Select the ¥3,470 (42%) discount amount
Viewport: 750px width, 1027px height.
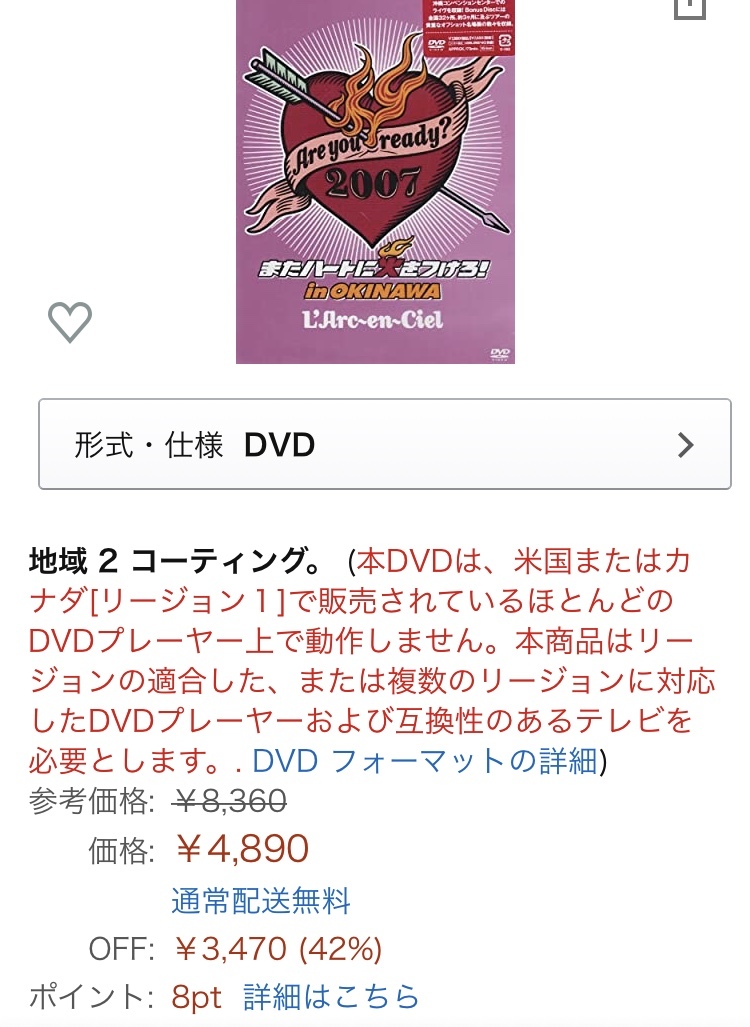[x=278, y=948]
